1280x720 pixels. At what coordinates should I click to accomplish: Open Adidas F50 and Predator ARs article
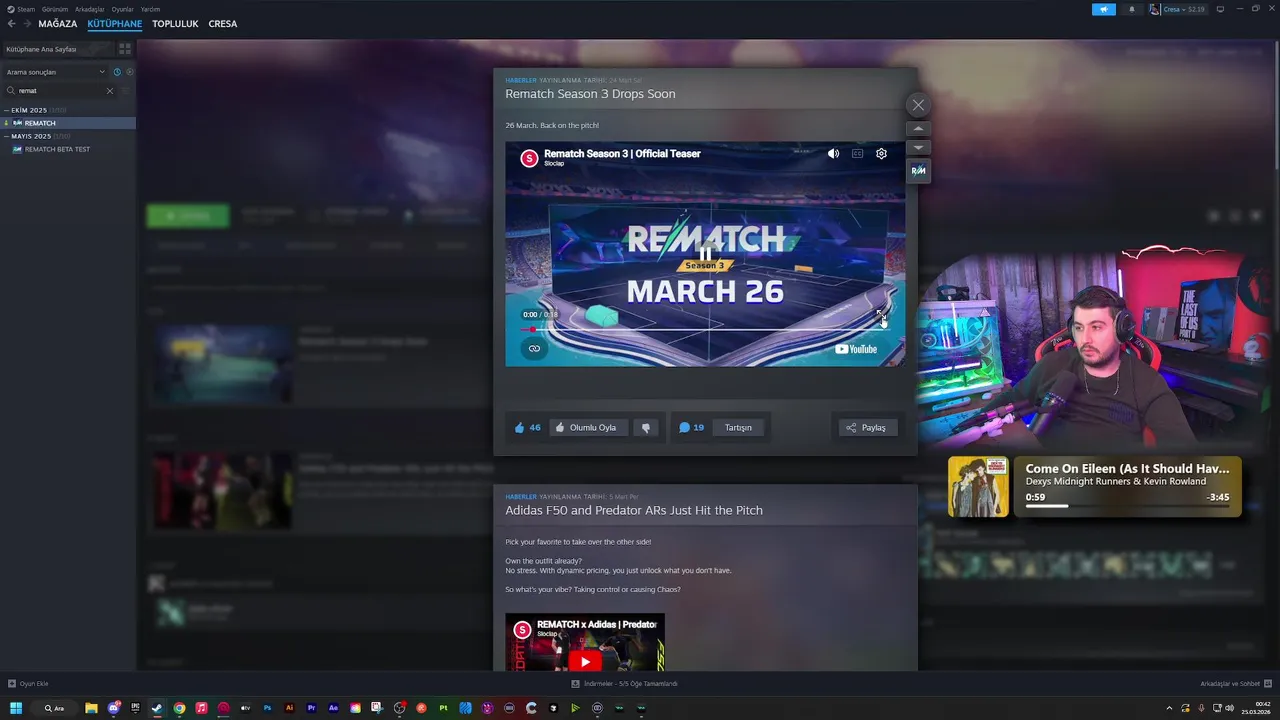point(634,510)
